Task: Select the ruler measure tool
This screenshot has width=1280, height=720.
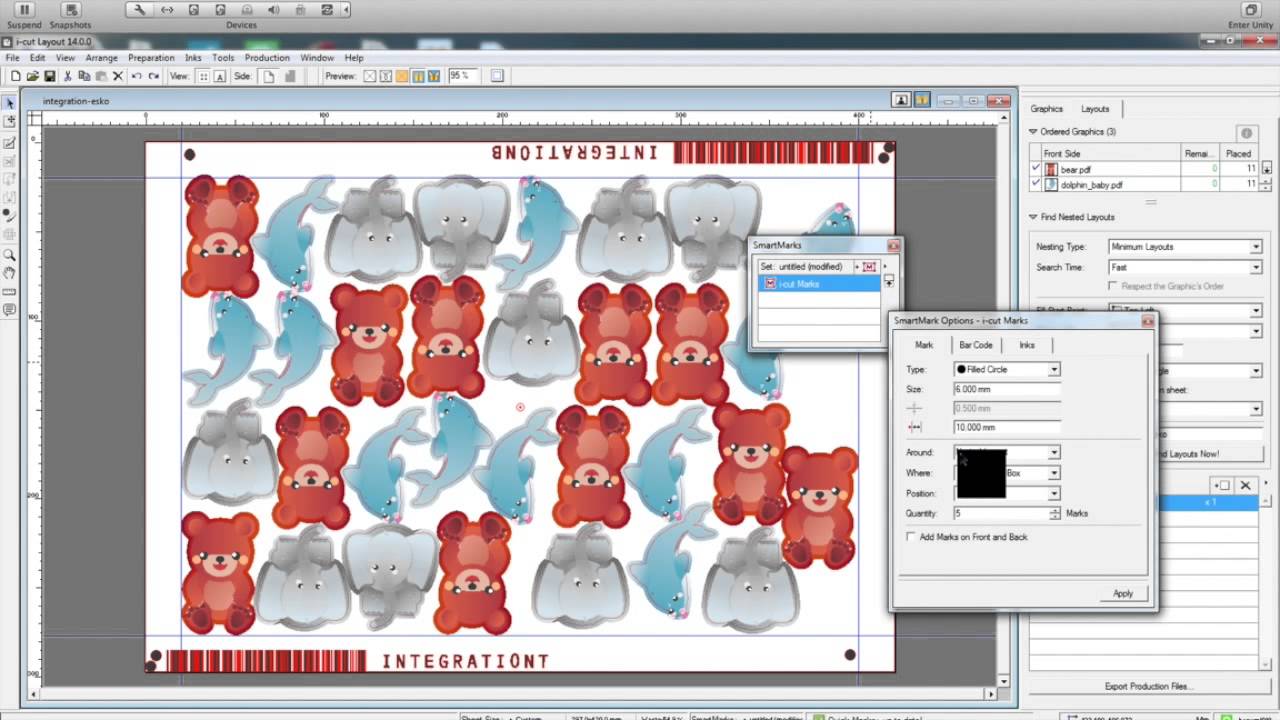Action: 9,291
